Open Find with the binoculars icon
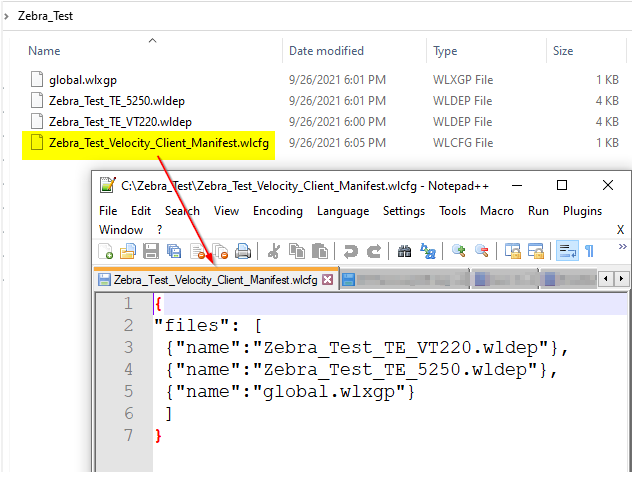Image resolution: width=632 pixels, height=478 pixels. click(404, 251)
